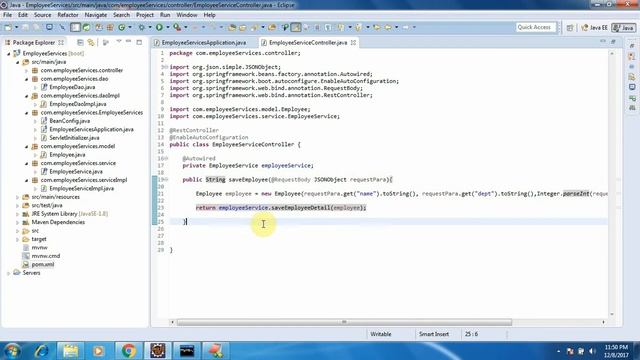This screenshot has height=360, width=640.
Task: Expand the Maven Dependencies node
Action: (18, 222)
